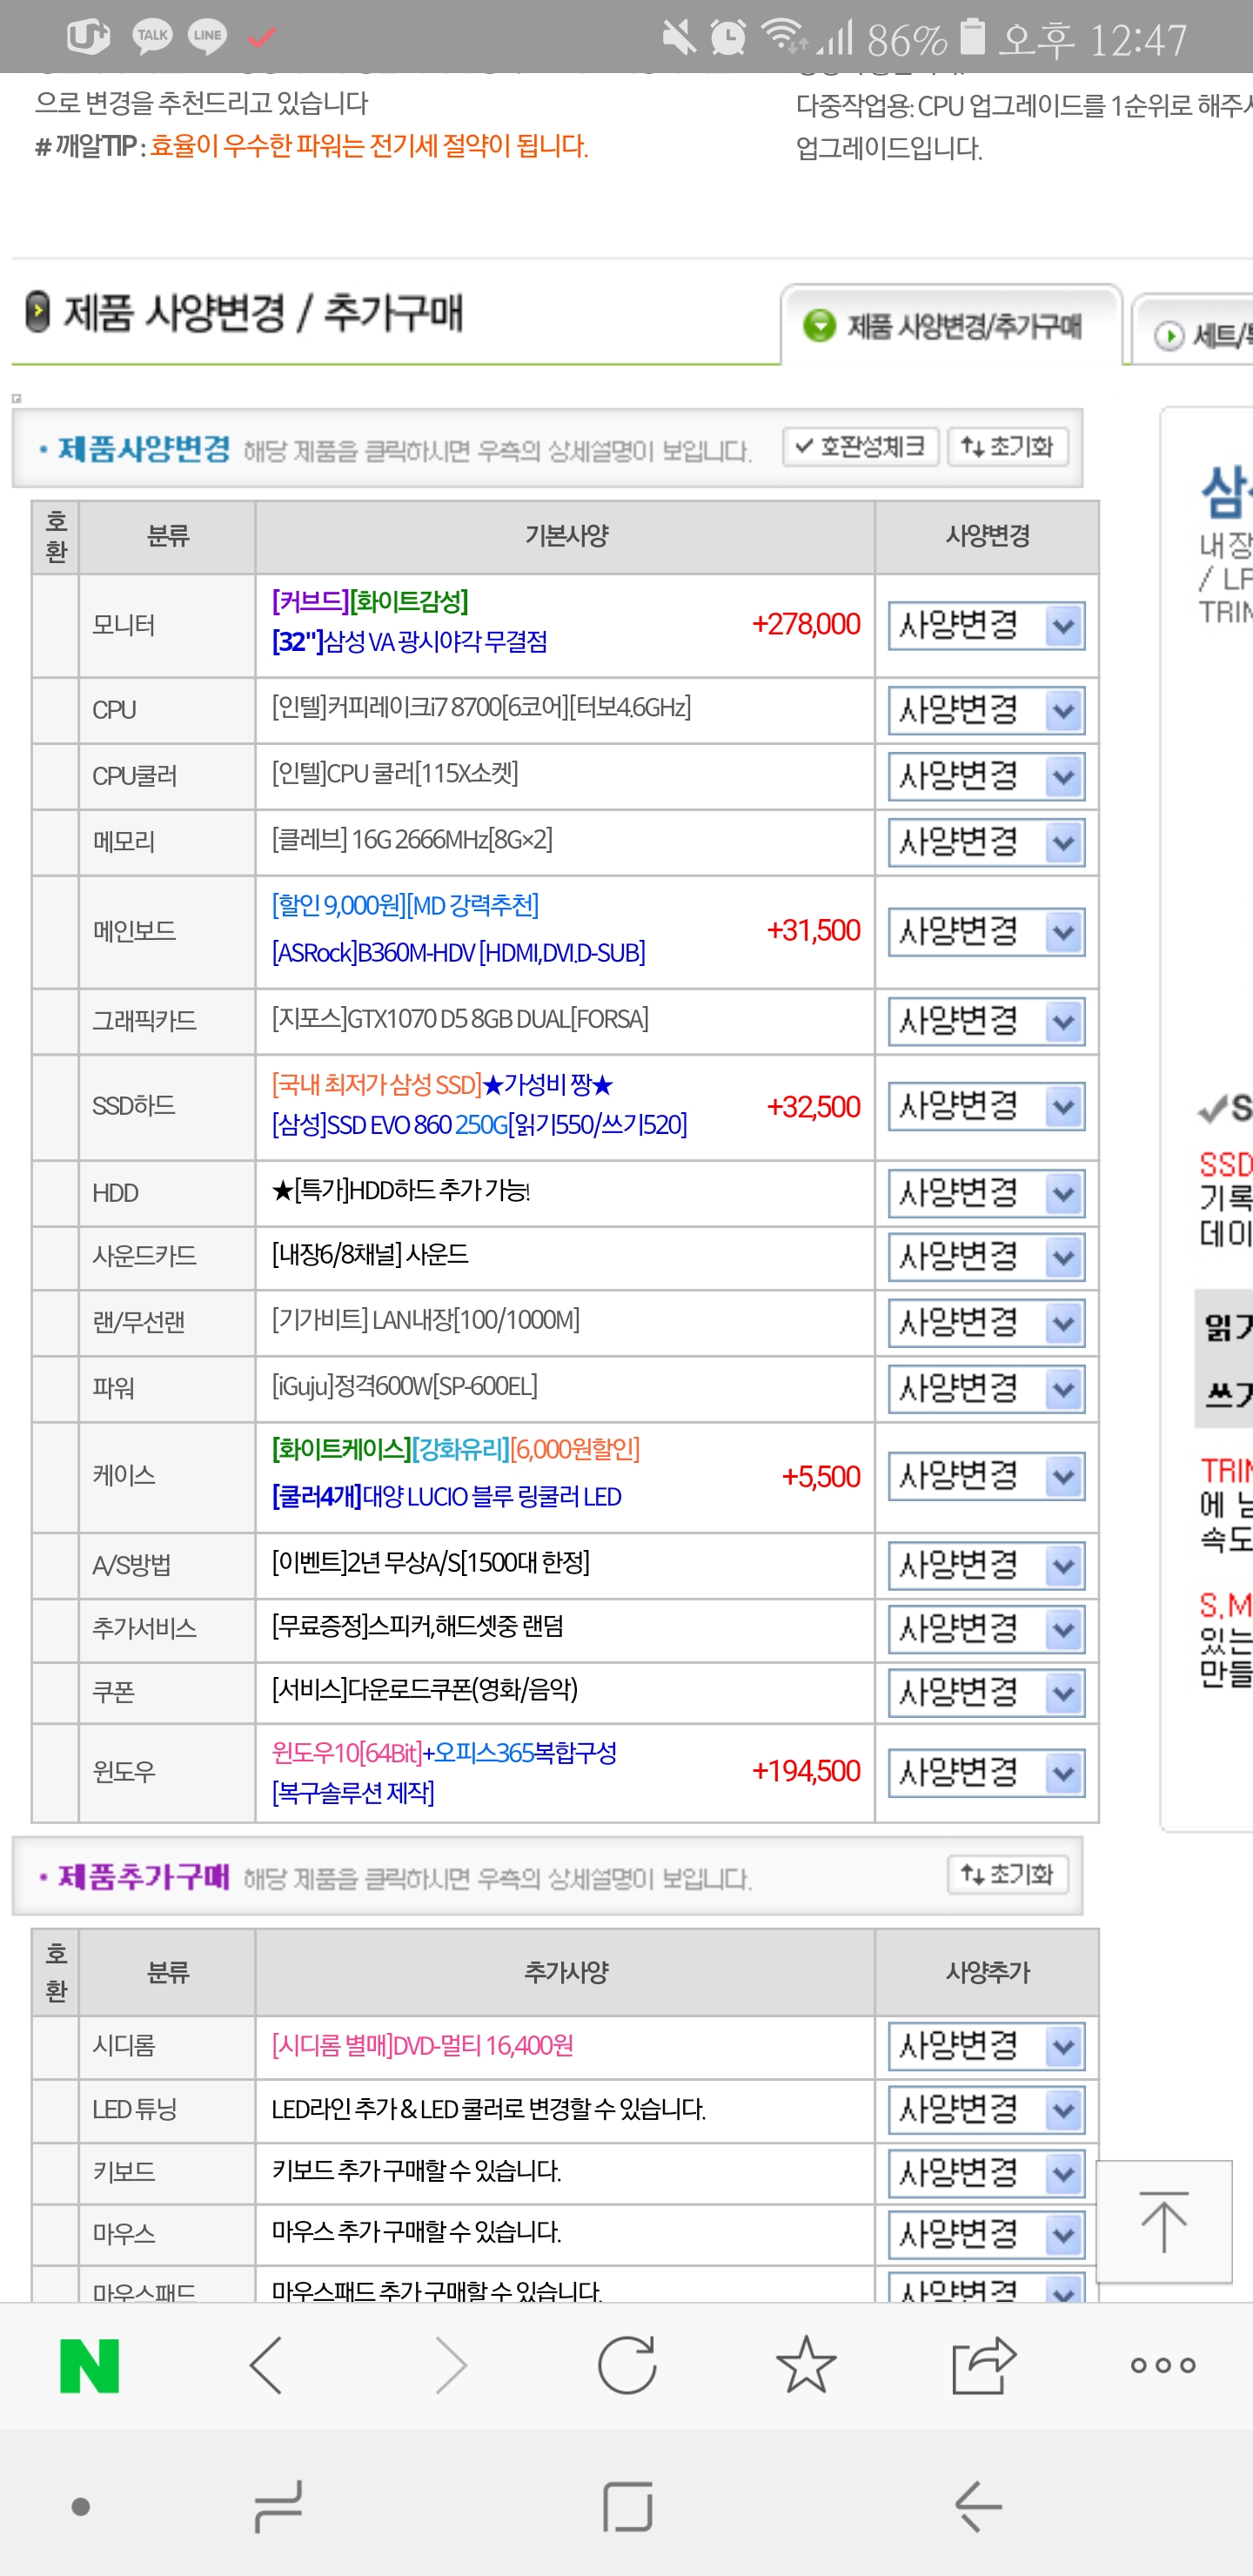Tap LINE notification icon in status bar
The height and width of the screenshot is (2576, 1253).
(208, 36)
